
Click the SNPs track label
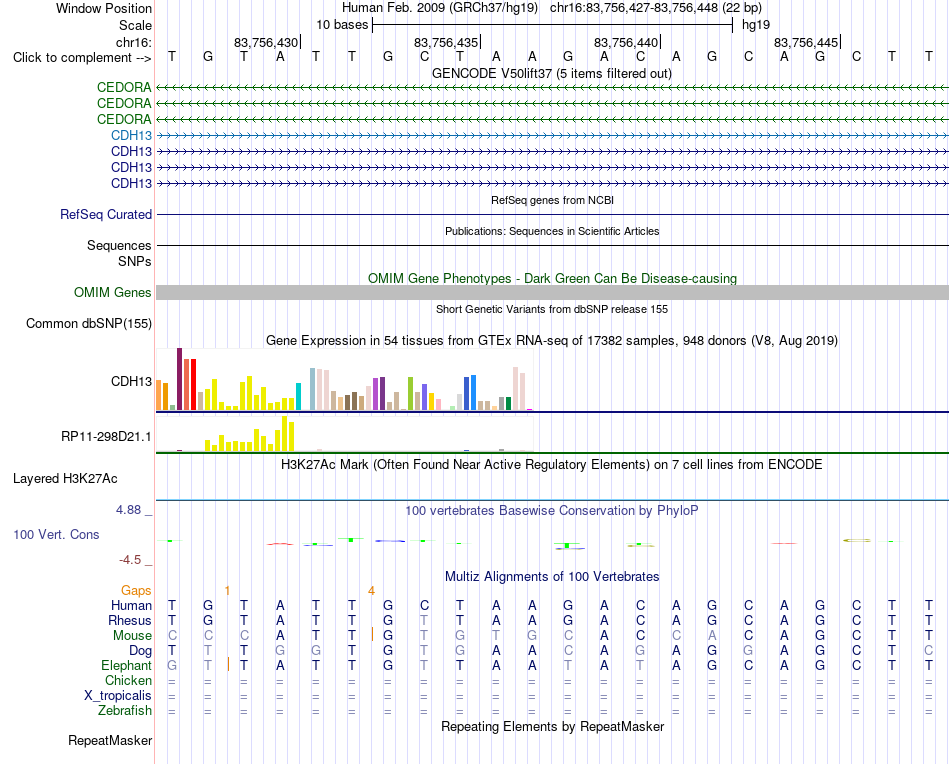point(135,261)
